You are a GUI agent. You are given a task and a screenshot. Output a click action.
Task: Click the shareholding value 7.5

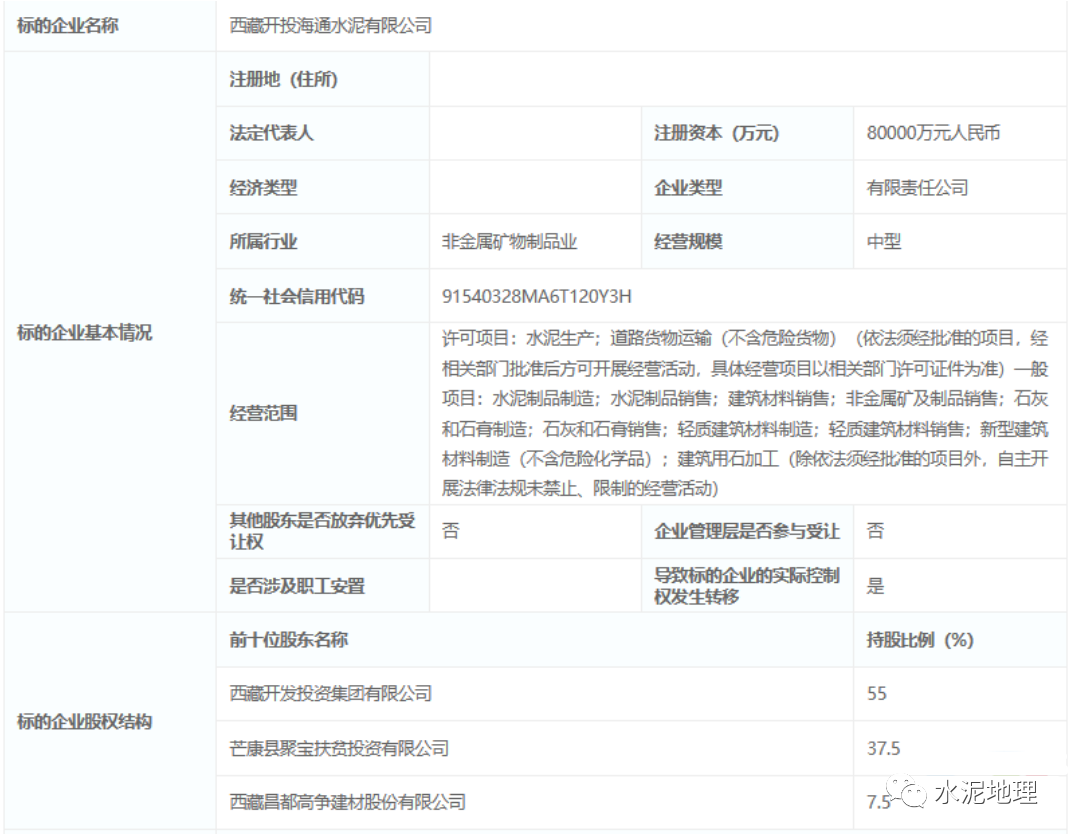[879, 801]
